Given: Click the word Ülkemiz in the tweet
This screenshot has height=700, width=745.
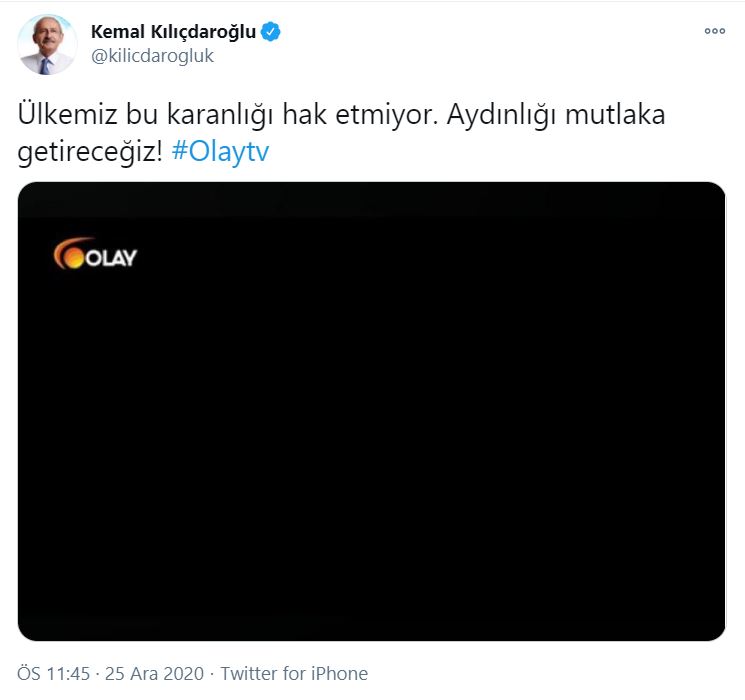Looking at the screenshot, I should [x=67, y=115].
